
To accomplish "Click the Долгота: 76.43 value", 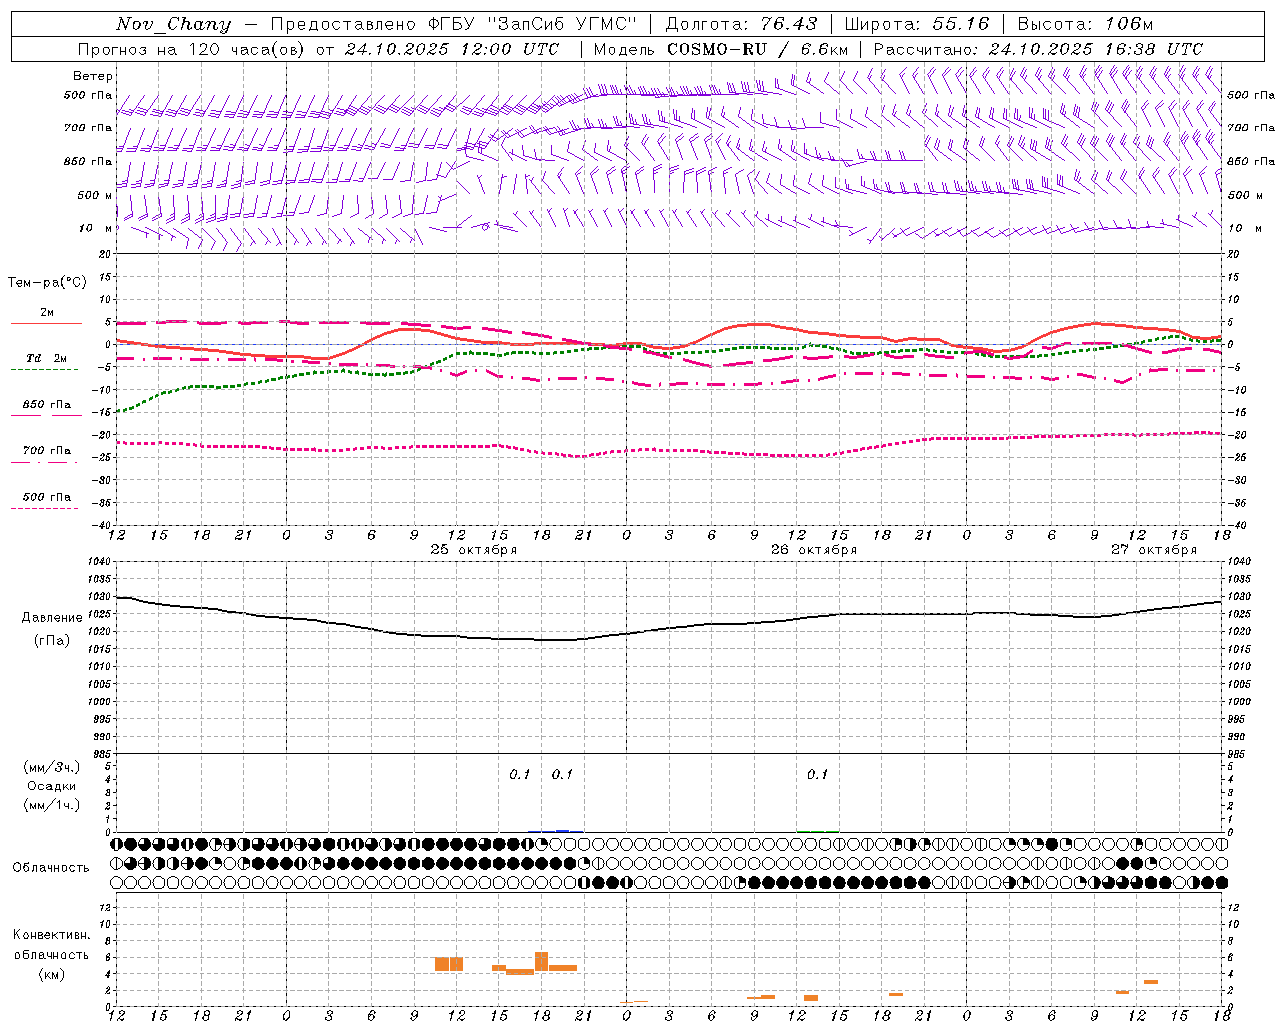I will pyautogui.click(x=741, y=23).
